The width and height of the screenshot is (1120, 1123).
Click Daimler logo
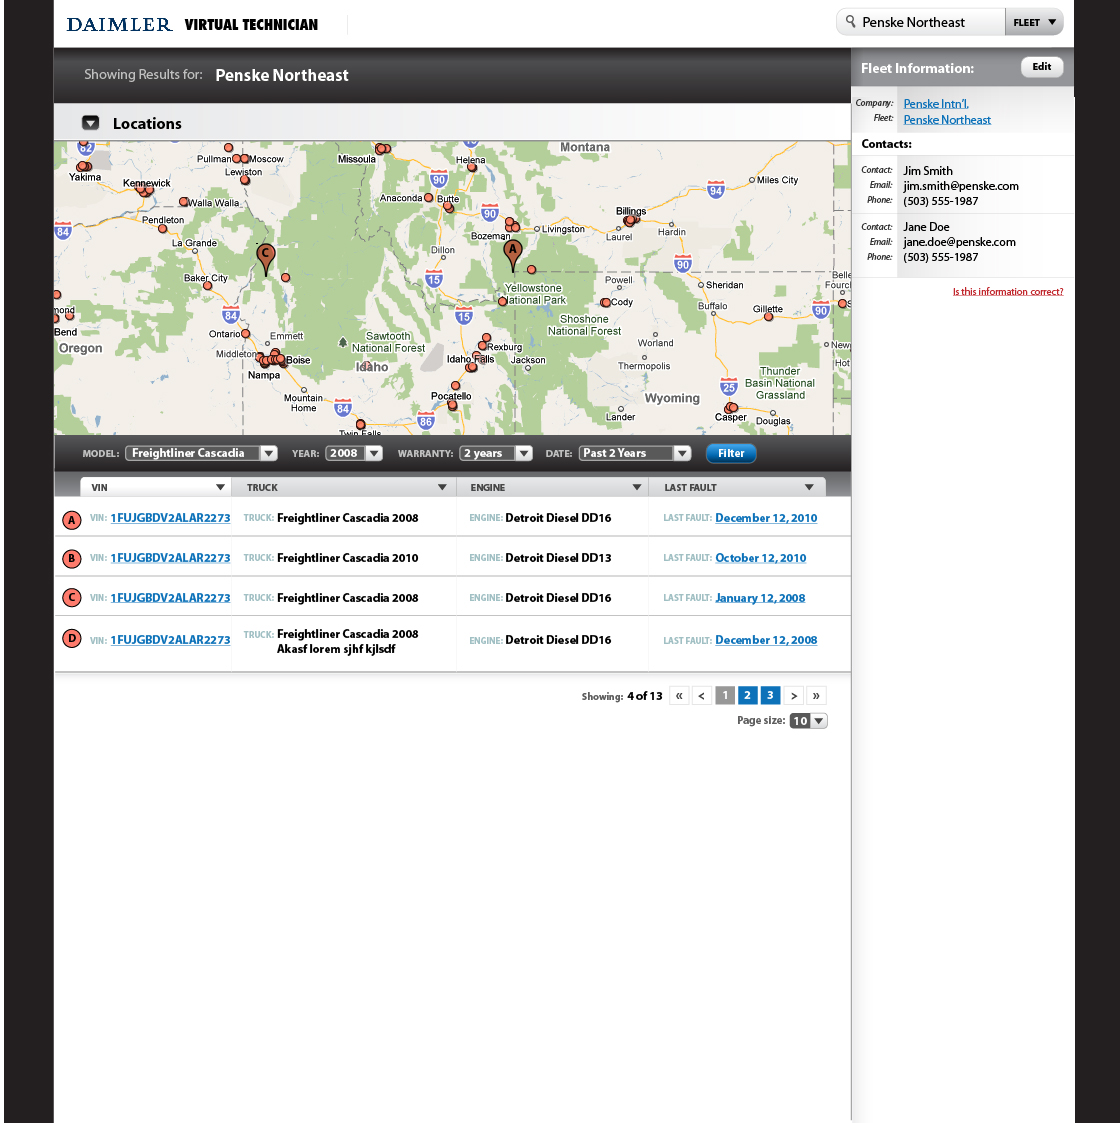(119, 25)
